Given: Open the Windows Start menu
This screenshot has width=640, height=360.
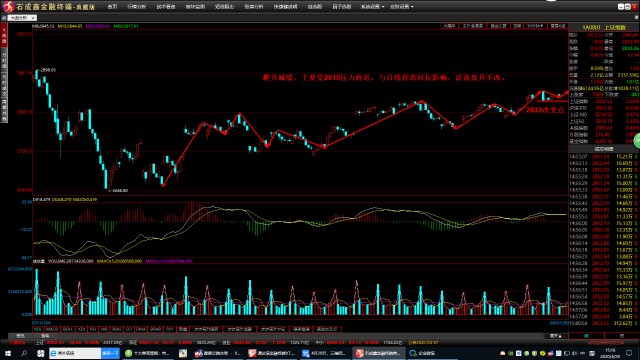Looking at the screenshot, I should pyautogui.click(x=8, y=353).
